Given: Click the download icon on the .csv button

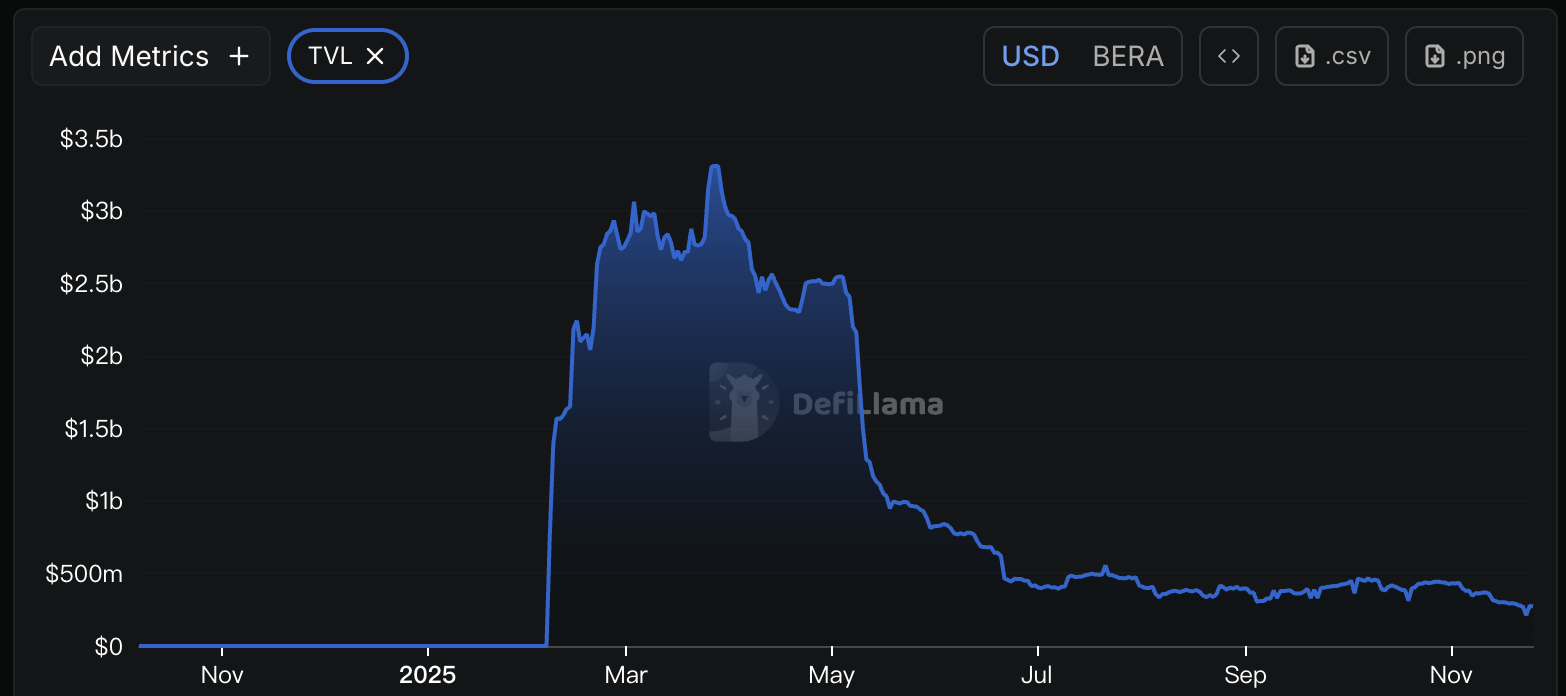Looking at the screenshot, I should (1305, 56).
